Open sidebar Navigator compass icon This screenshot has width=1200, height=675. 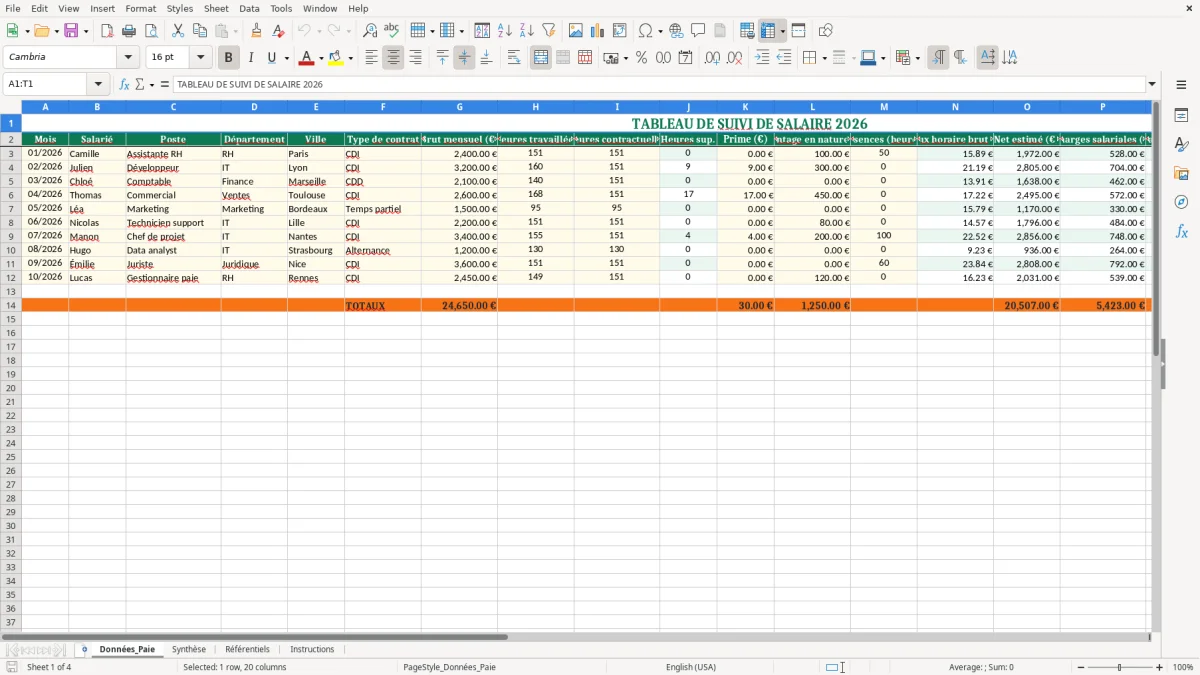[1181, 203]
